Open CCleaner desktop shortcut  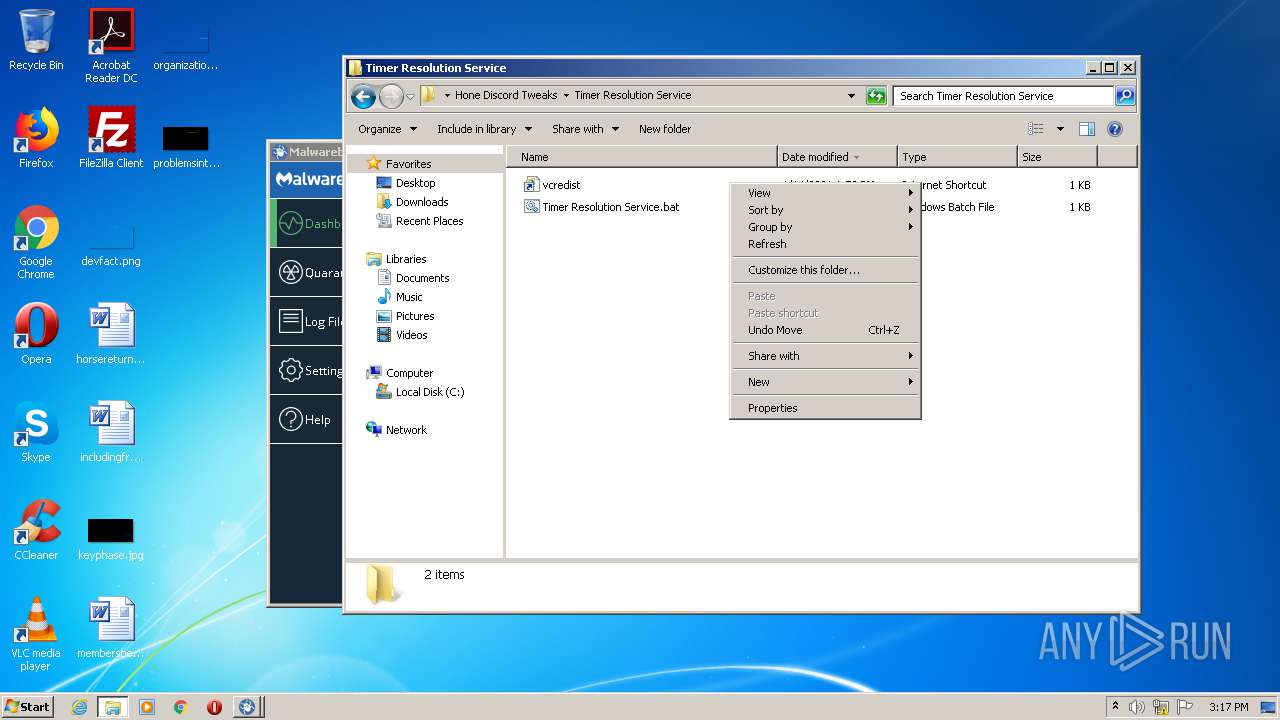click(x=36, y=530)
